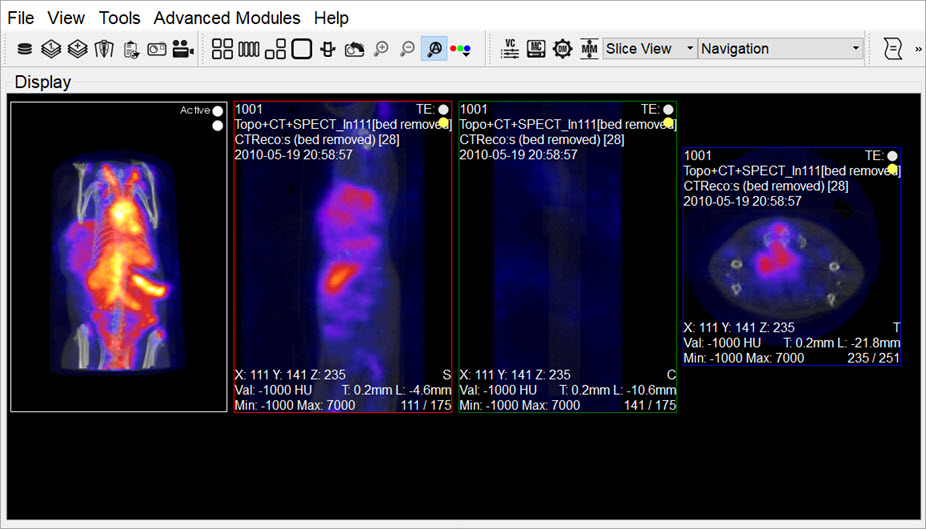Click the video camera recording icon
Viewport: 926px width, 529px height.
pyautogui.click(x=183, y=49)
